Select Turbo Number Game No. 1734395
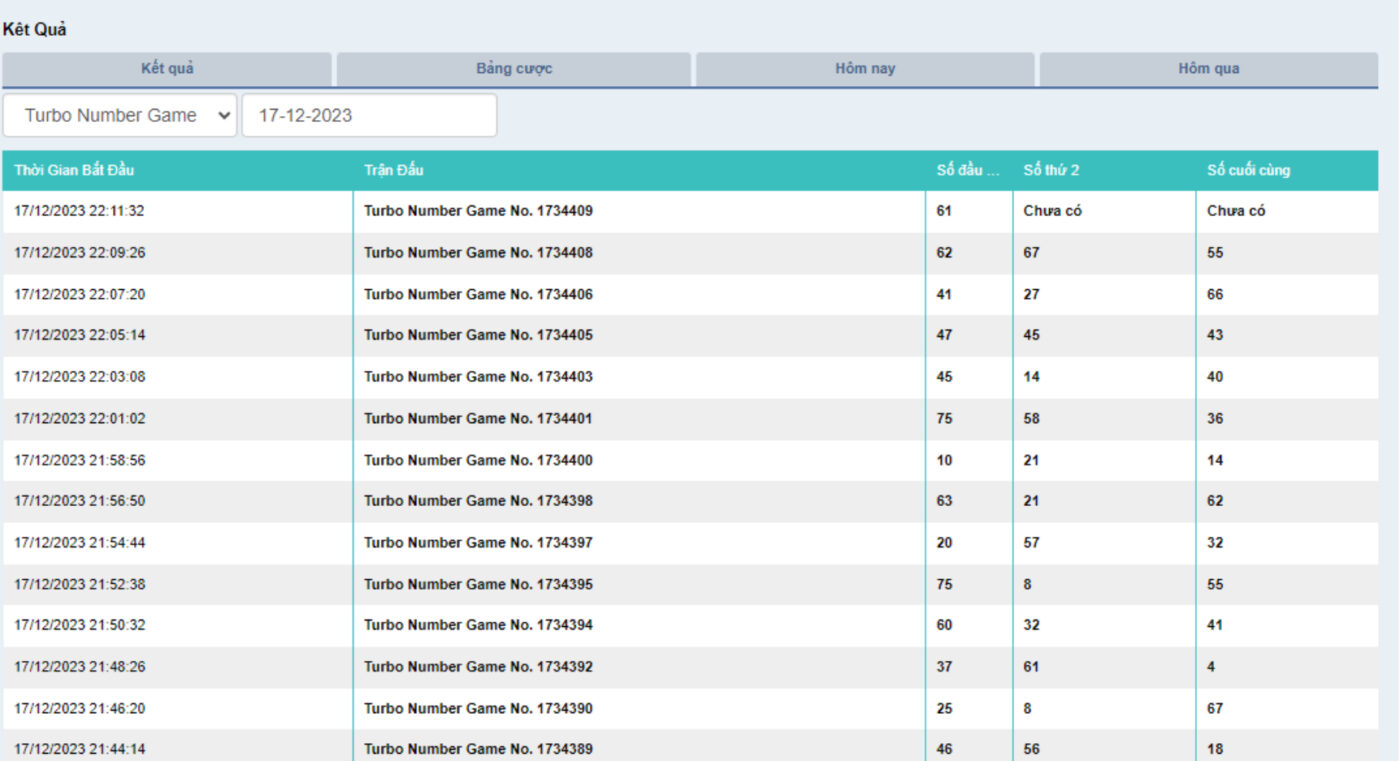This screenshot has height=761, width=1400. tap(478, 584)
